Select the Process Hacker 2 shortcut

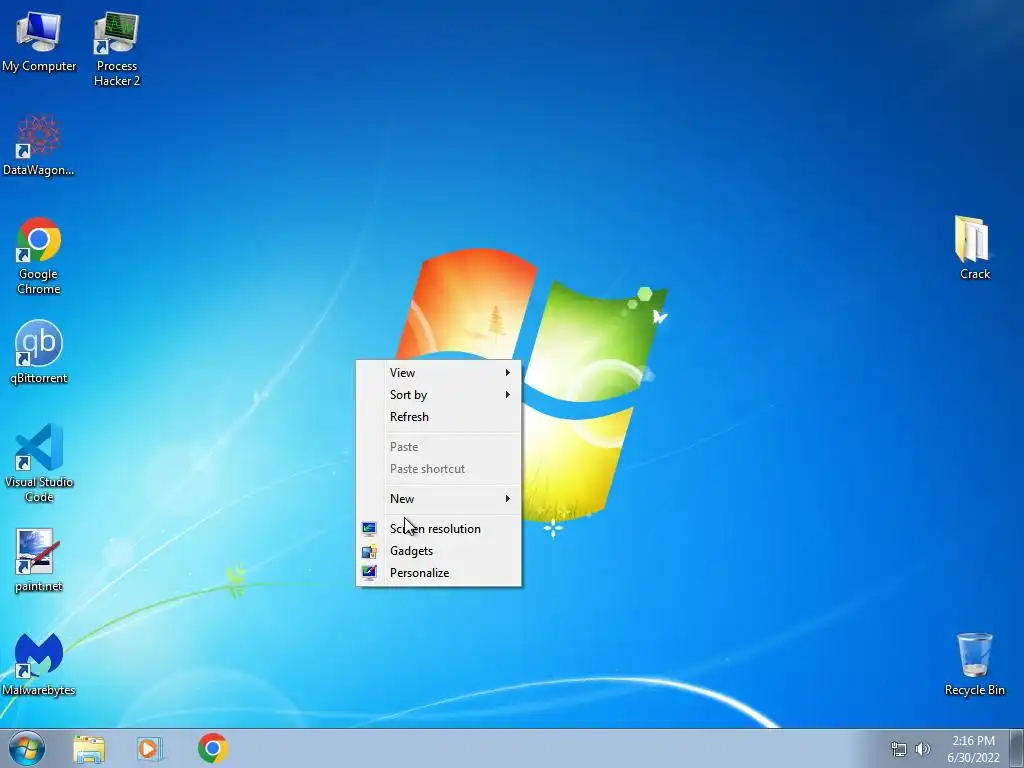pyautogui.click(x=116, y=48)
